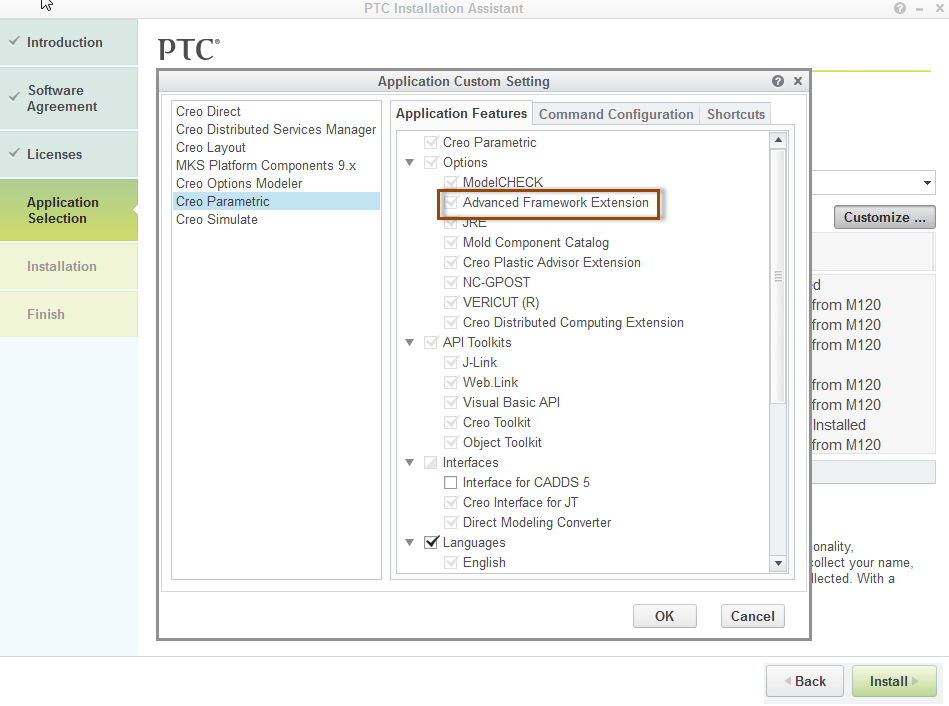949x706 pixels.
Task: Cancel the custom setting dialog
Action: click(752, 616)
